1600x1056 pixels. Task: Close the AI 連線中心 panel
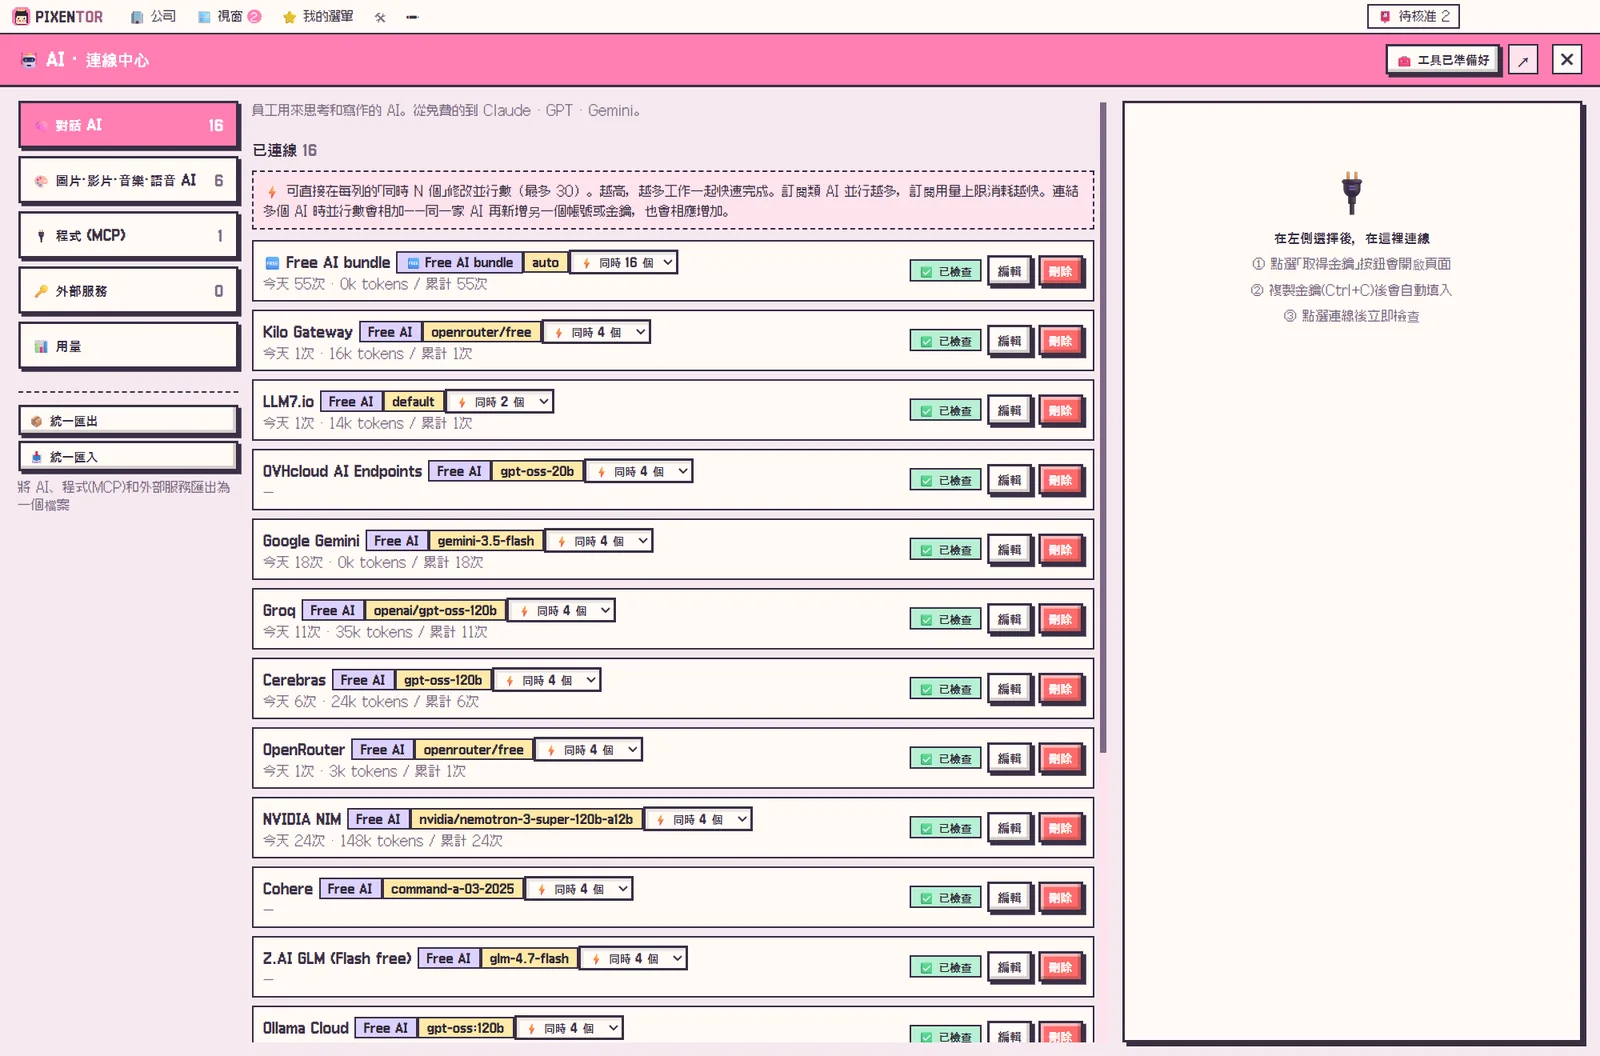click(x=1567, y=60)
